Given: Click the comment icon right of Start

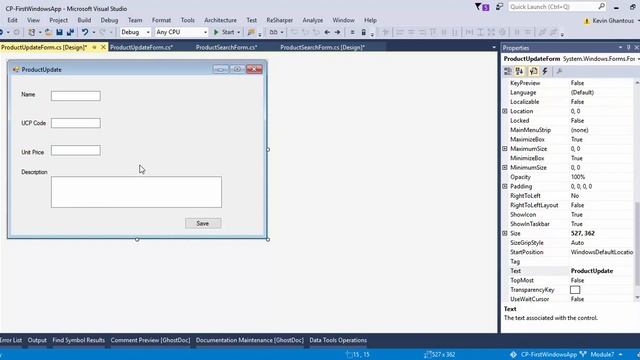Looking at the screenshot, I should pos(251,32).
